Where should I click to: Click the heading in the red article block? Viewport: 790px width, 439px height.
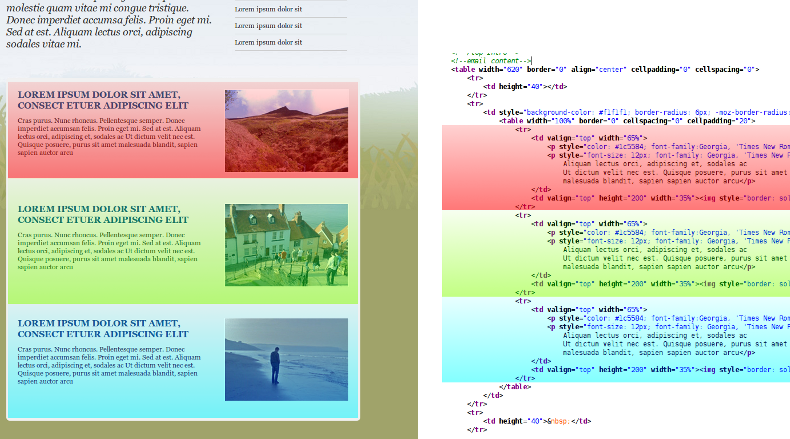[x=103, y=100]
